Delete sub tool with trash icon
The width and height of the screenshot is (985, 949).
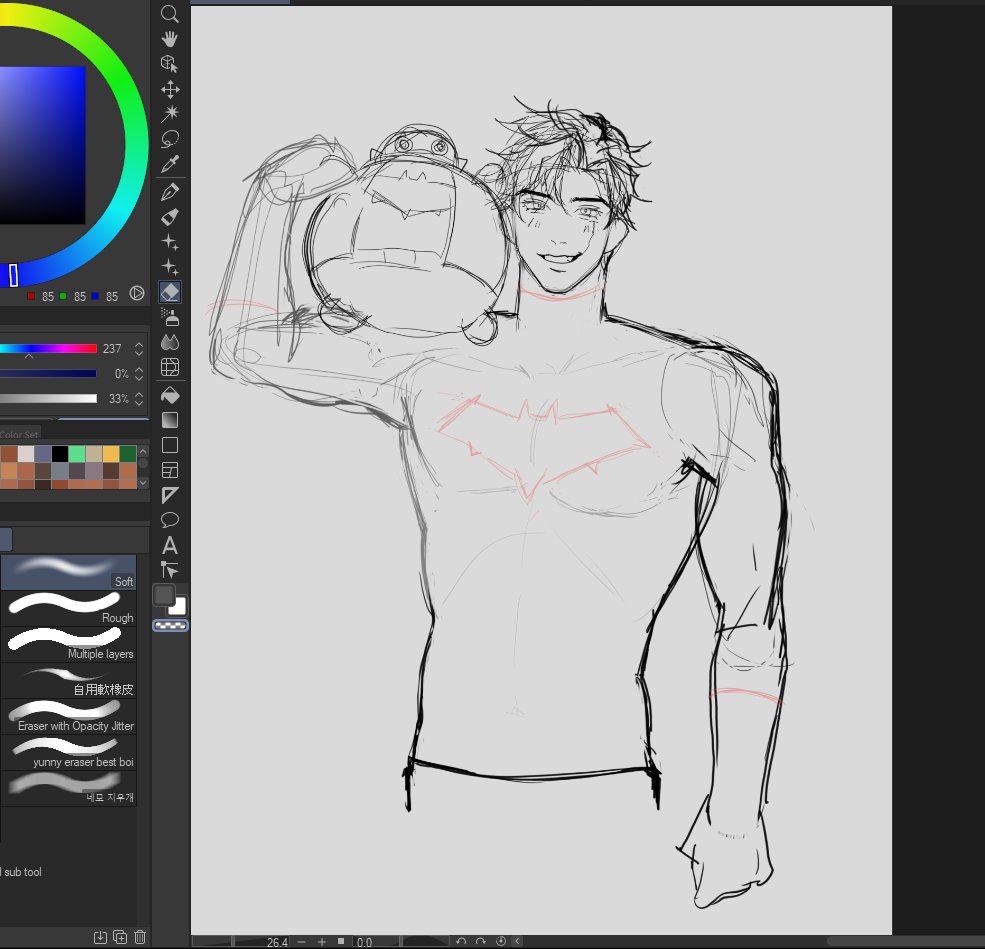click(x=140, y=937)
